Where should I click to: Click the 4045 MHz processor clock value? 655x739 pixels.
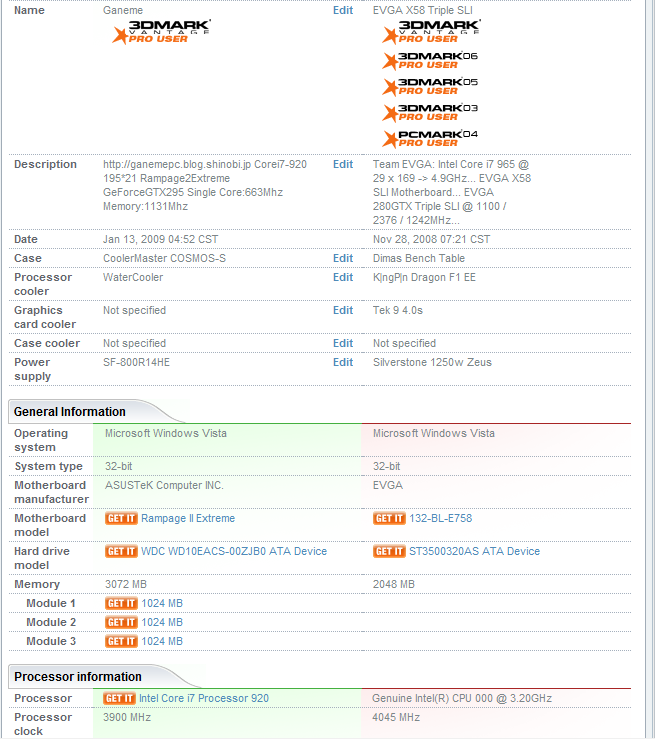pos(396,717)
